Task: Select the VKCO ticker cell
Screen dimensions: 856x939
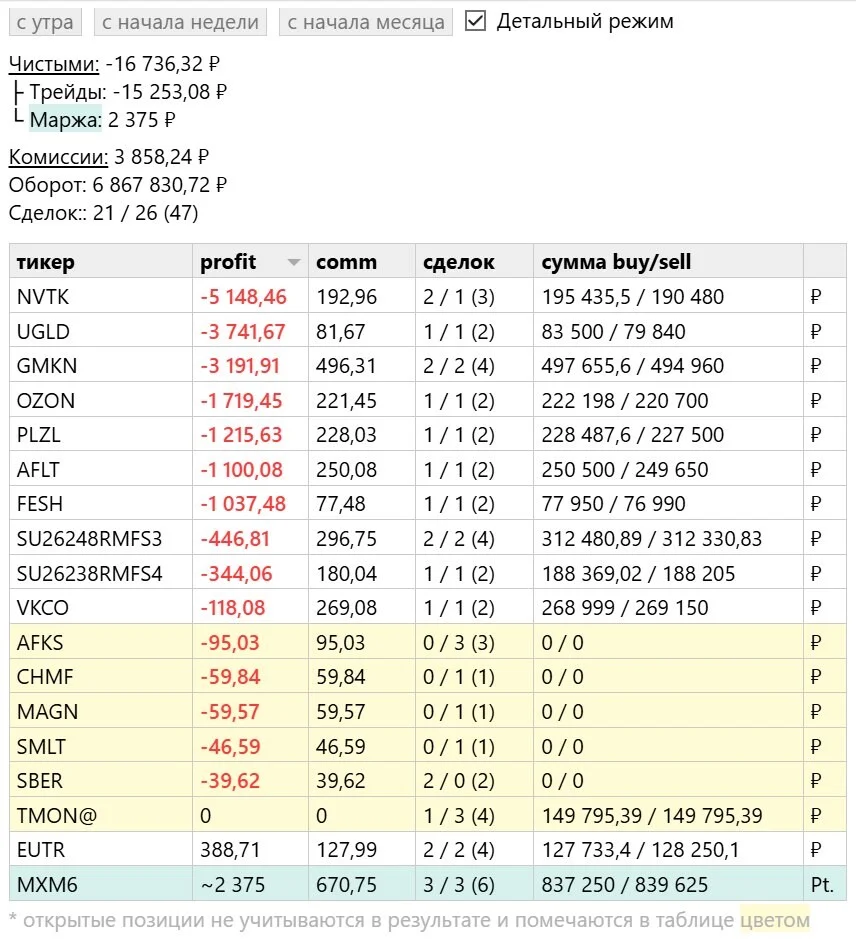Action: 101,607
